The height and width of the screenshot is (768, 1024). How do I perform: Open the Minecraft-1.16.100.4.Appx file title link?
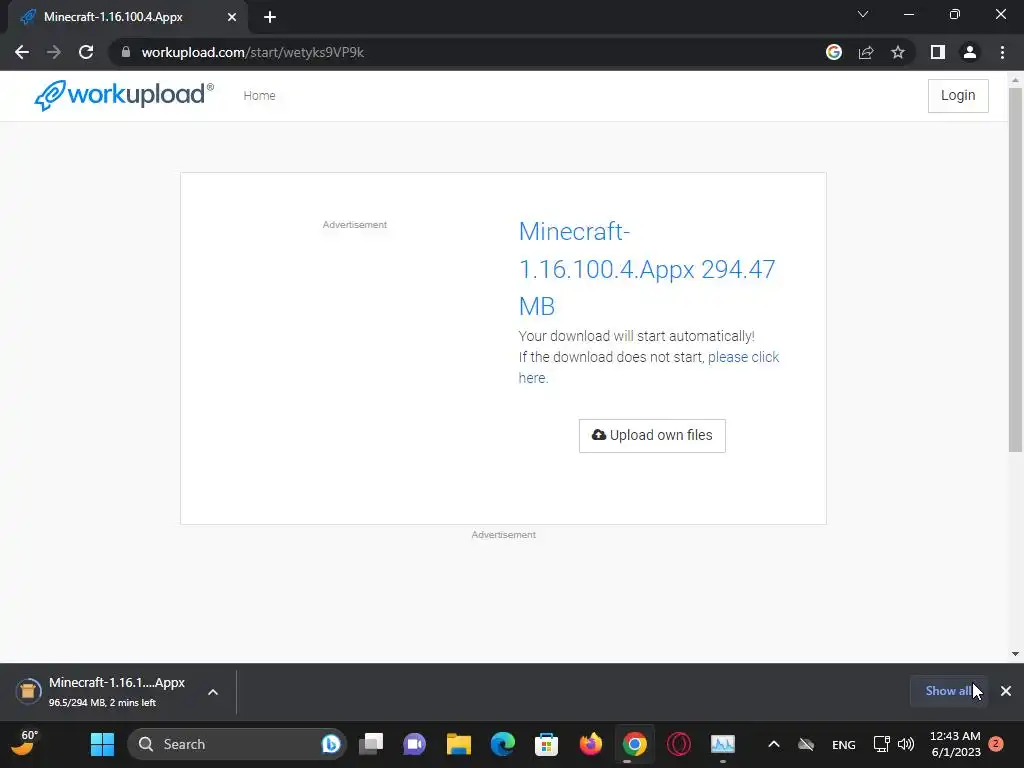(647, 268)
